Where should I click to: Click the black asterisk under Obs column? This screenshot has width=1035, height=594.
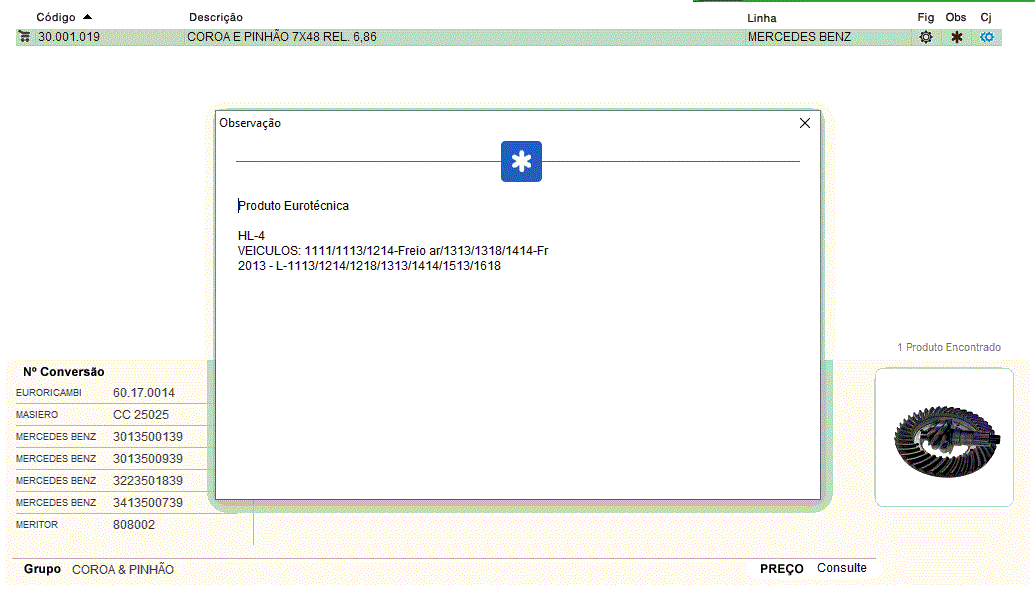pyautogui.click(x=957, y=37)
